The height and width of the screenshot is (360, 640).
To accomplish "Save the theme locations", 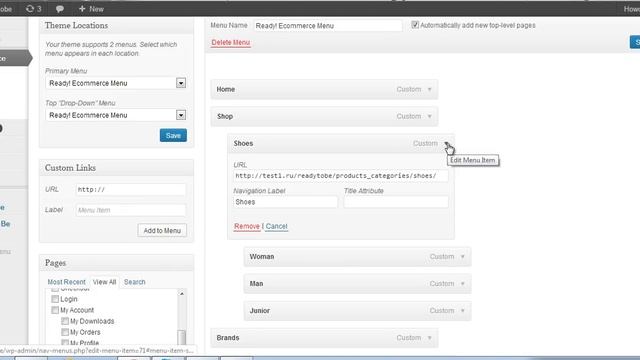I will pos(173,136).
